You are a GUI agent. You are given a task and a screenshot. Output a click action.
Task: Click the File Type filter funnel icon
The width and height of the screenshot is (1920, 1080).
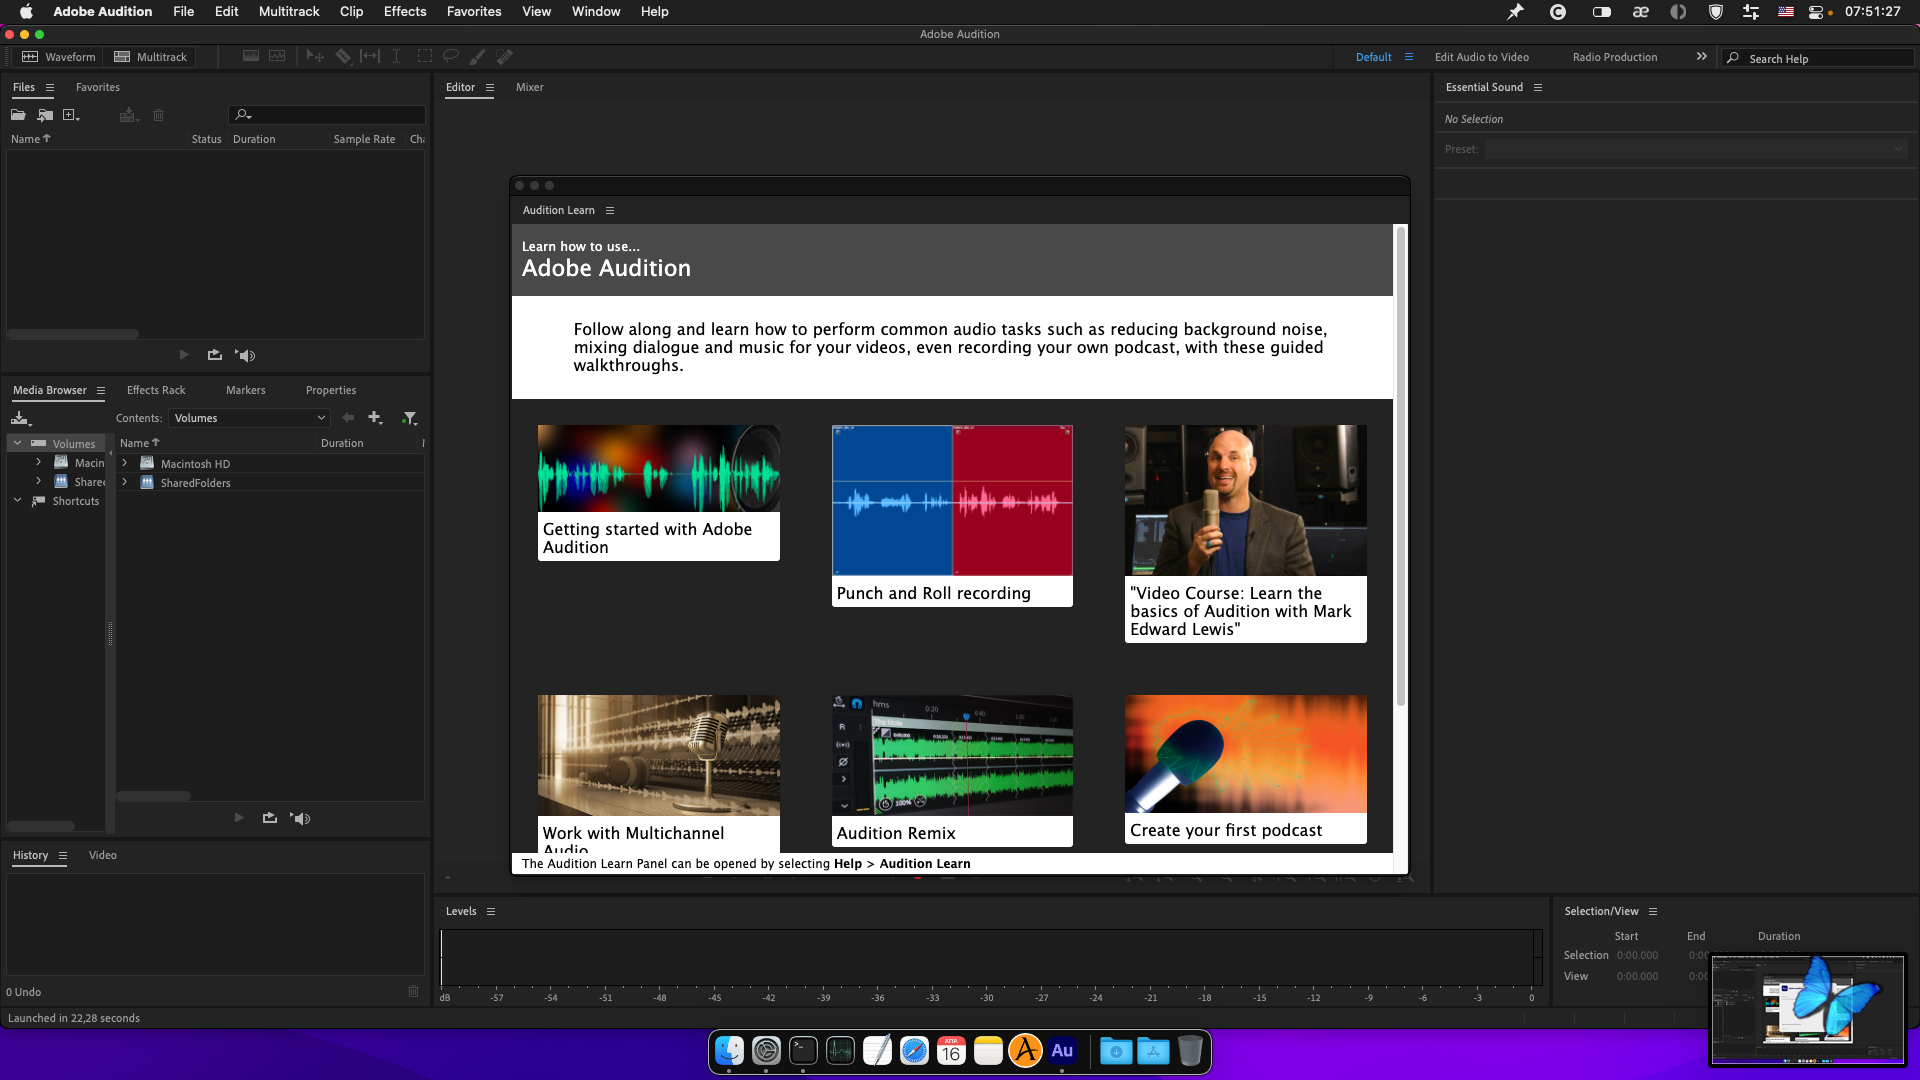(409, 418)
